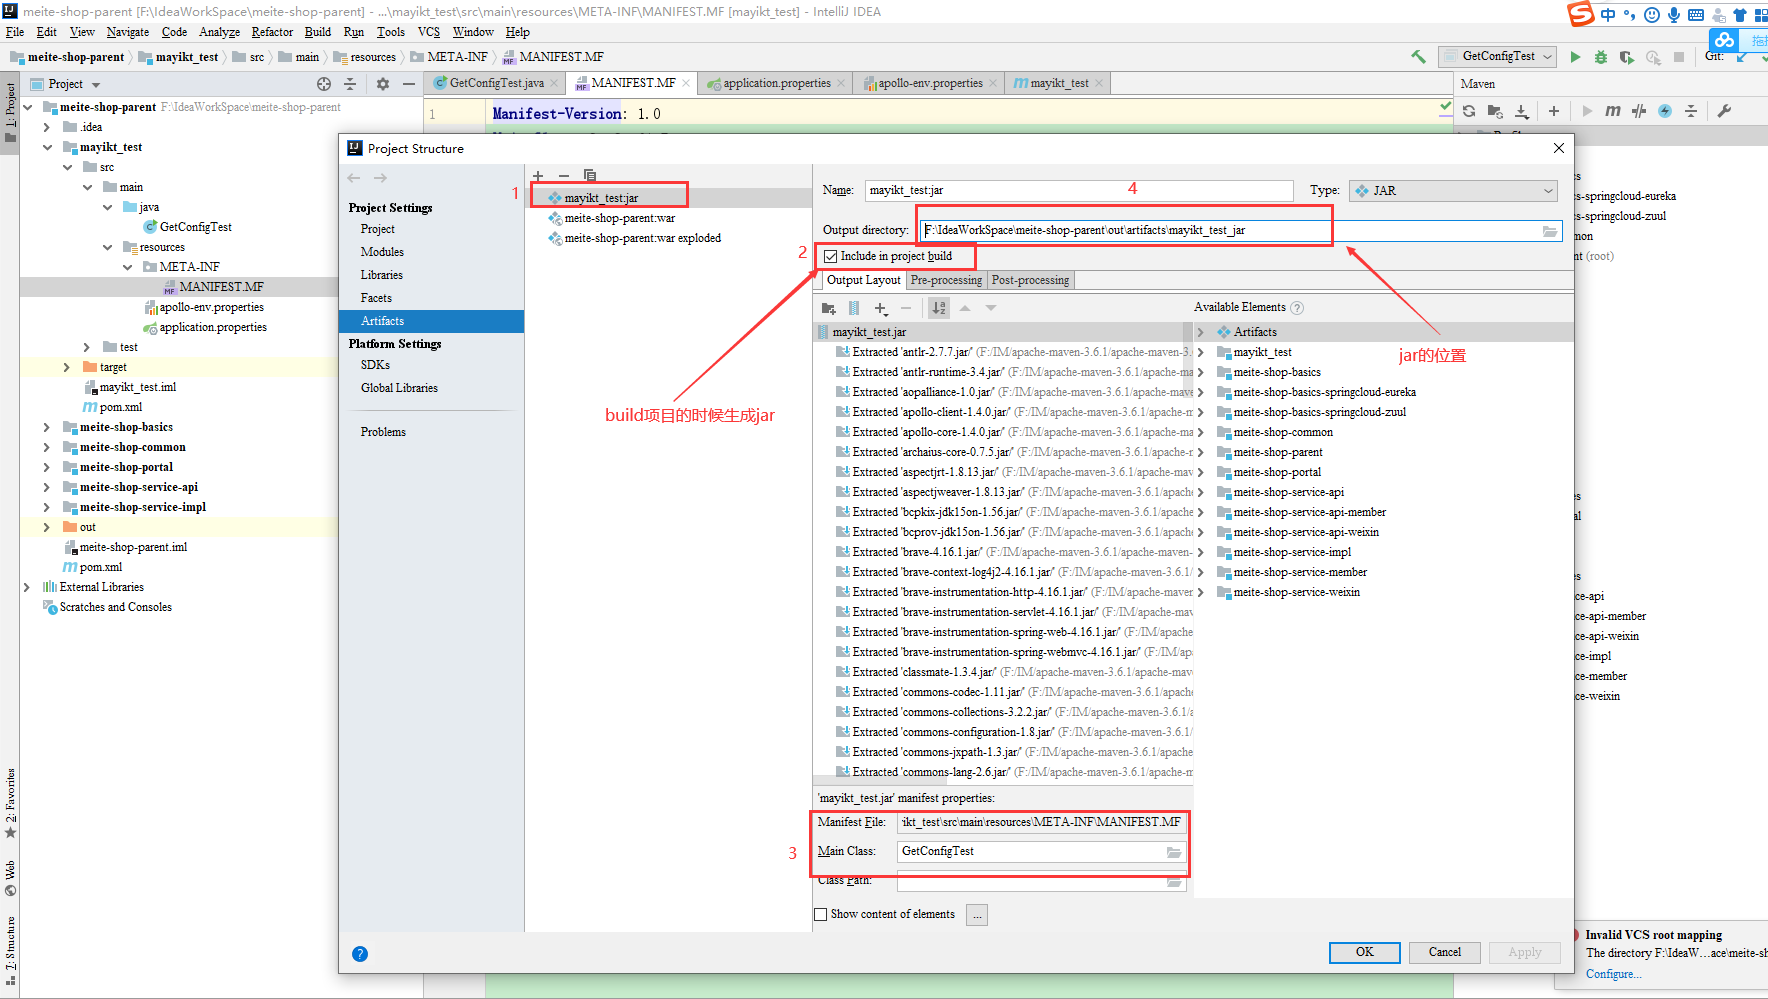Select the meite-shop-parent:war artifact

point(619,218)
